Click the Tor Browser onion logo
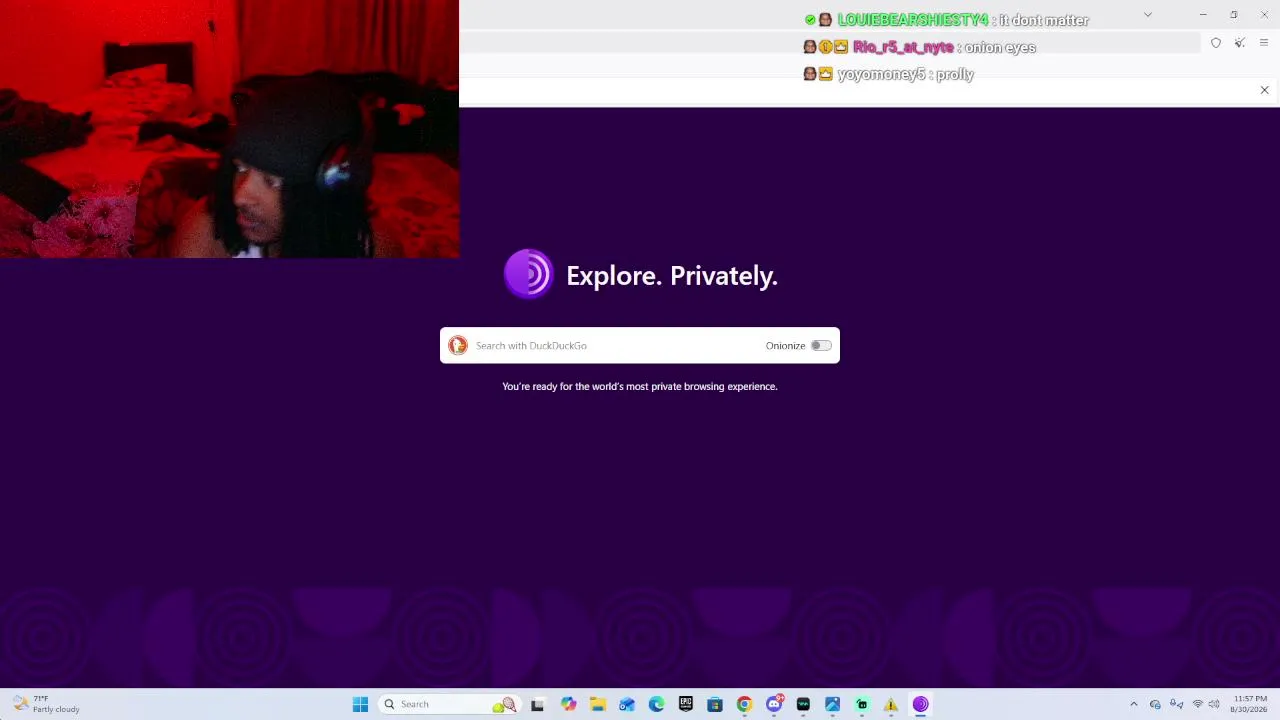1280x720 pixels. pyautogui.click(x=528, y=274)
